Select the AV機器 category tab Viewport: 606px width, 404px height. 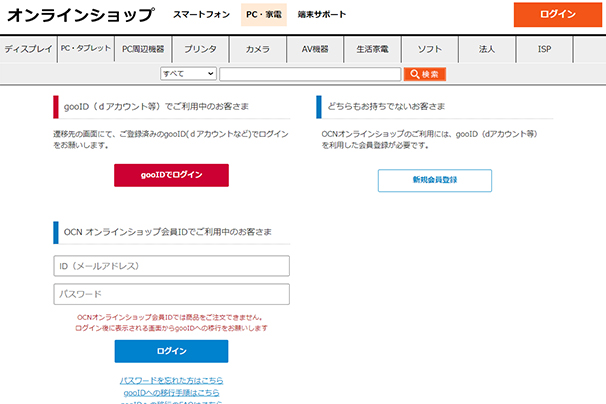[x=315, y=49]
